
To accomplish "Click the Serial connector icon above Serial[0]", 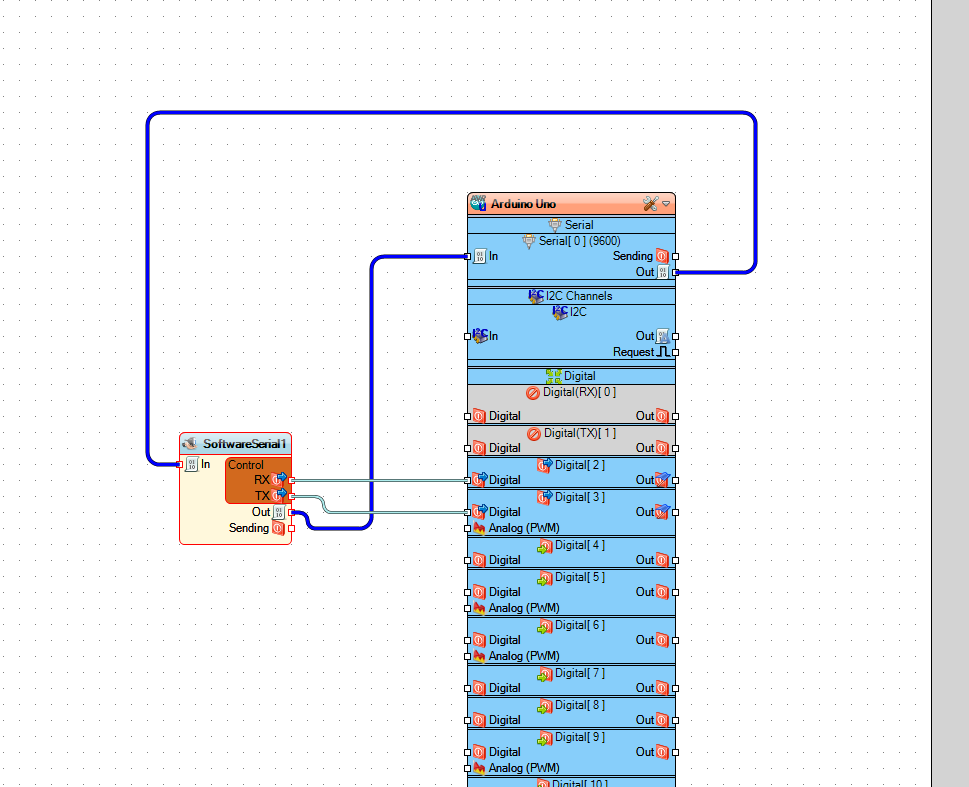I will (556, 224).
